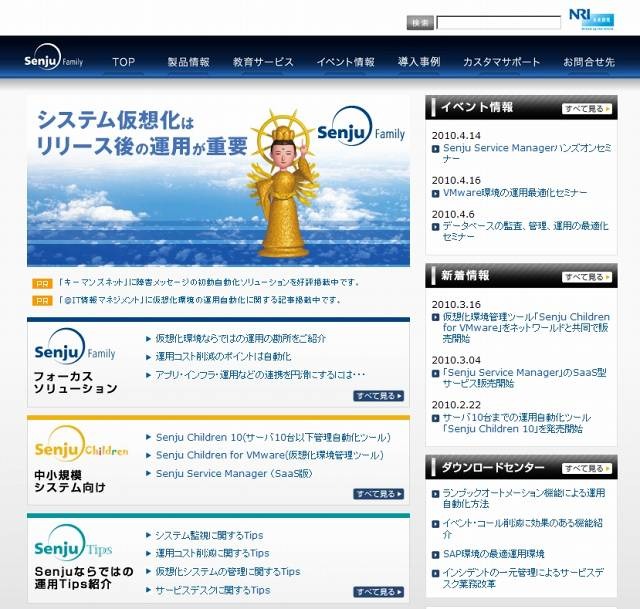Click the Senju Children logo
Screen dimensions: 640x609
[x=81, y=444]
